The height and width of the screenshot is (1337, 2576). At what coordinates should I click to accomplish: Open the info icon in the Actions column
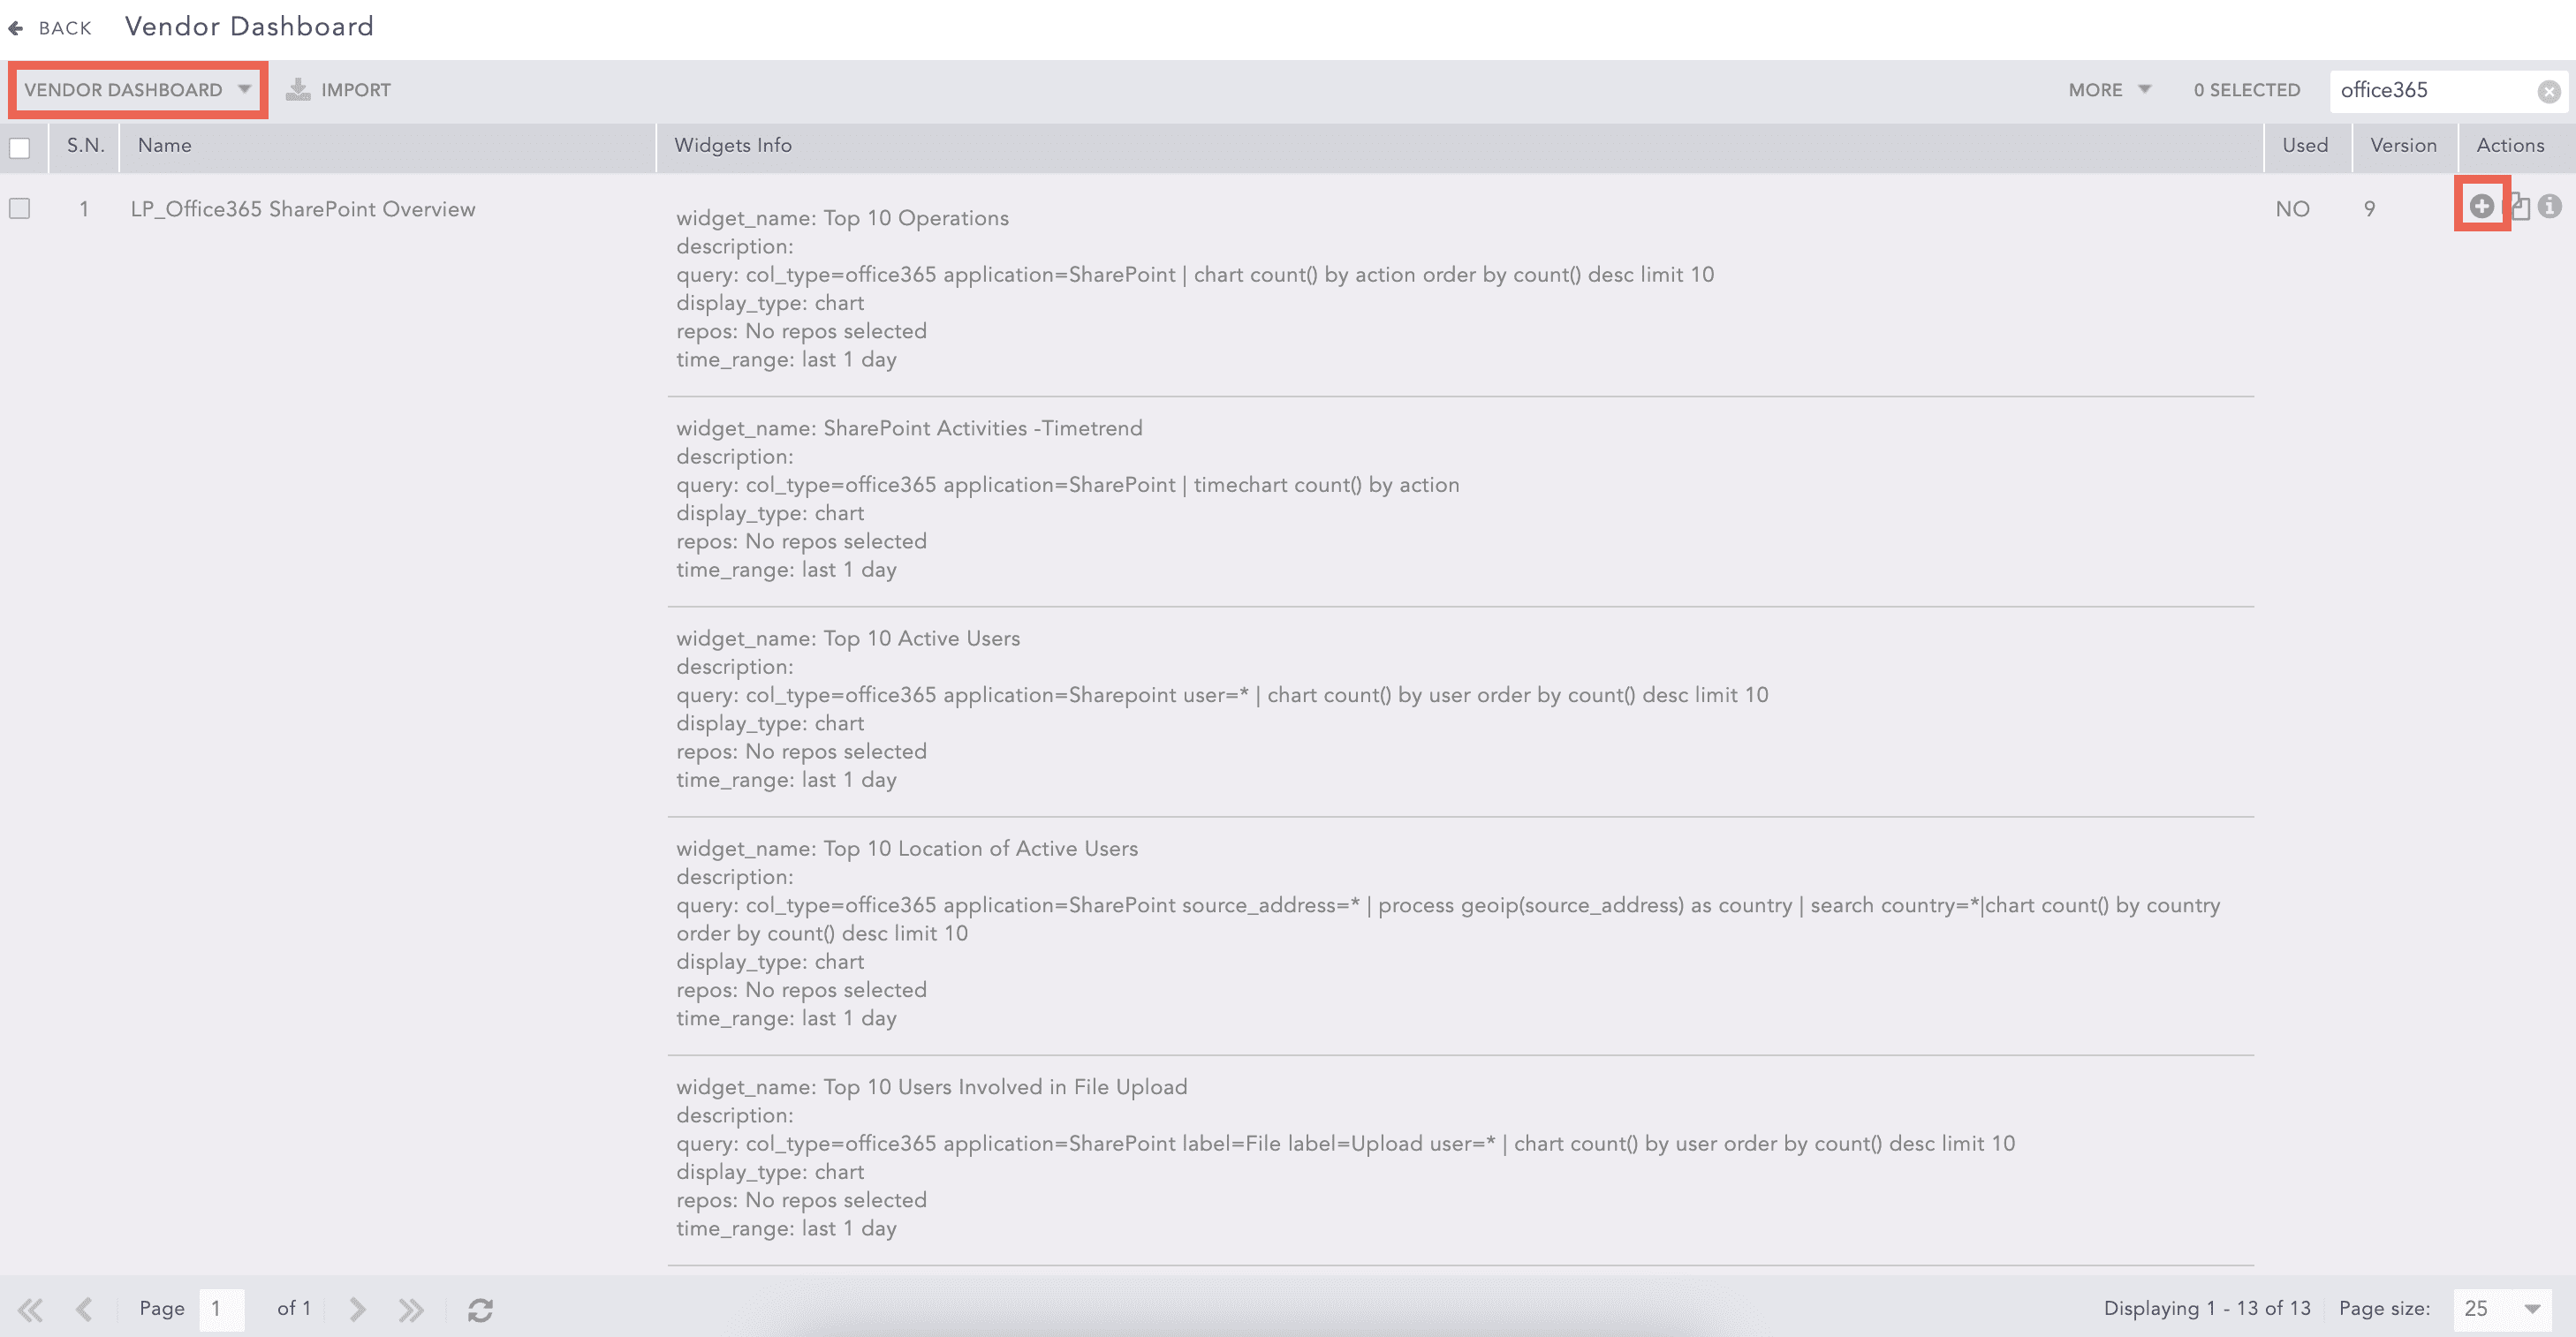coord(2550,206)
